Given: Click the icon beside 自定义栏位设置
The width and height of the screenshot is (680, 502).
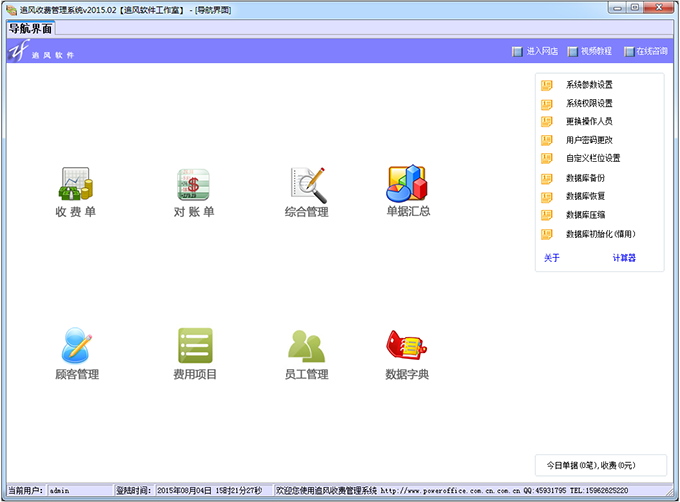Looking at the screenshot, I should [x=547, y=158].
